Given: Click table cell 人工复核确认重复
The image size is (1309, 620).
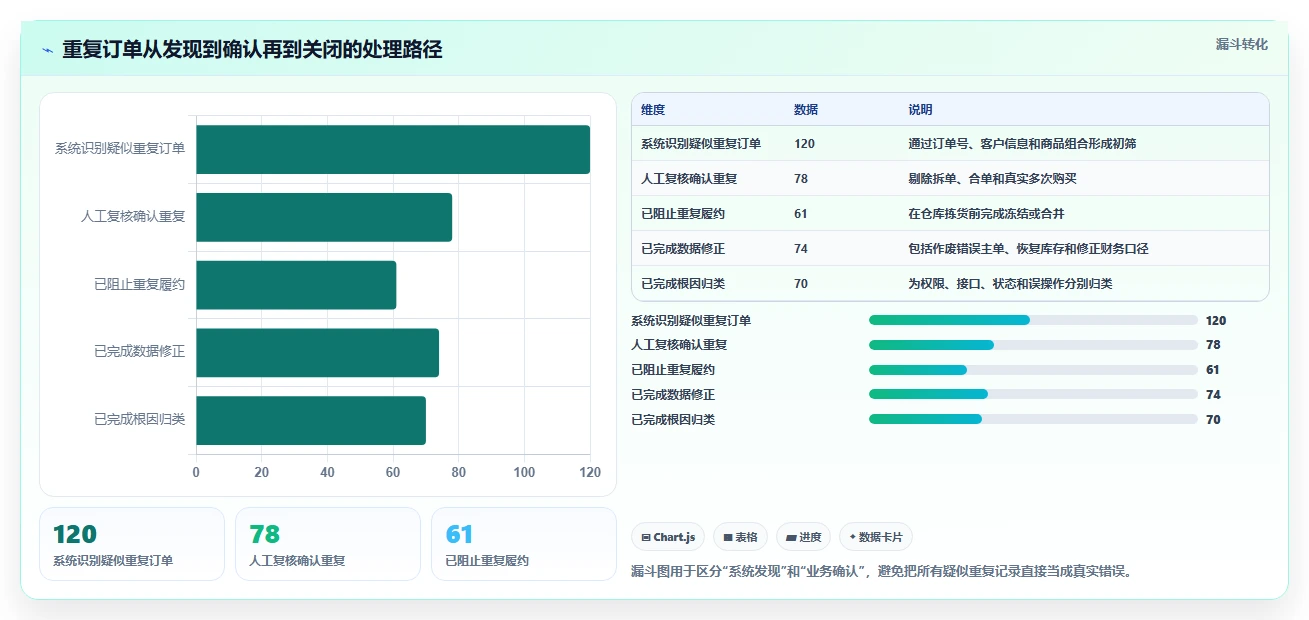Looking at the screenshot, I should tap(689, 179).
